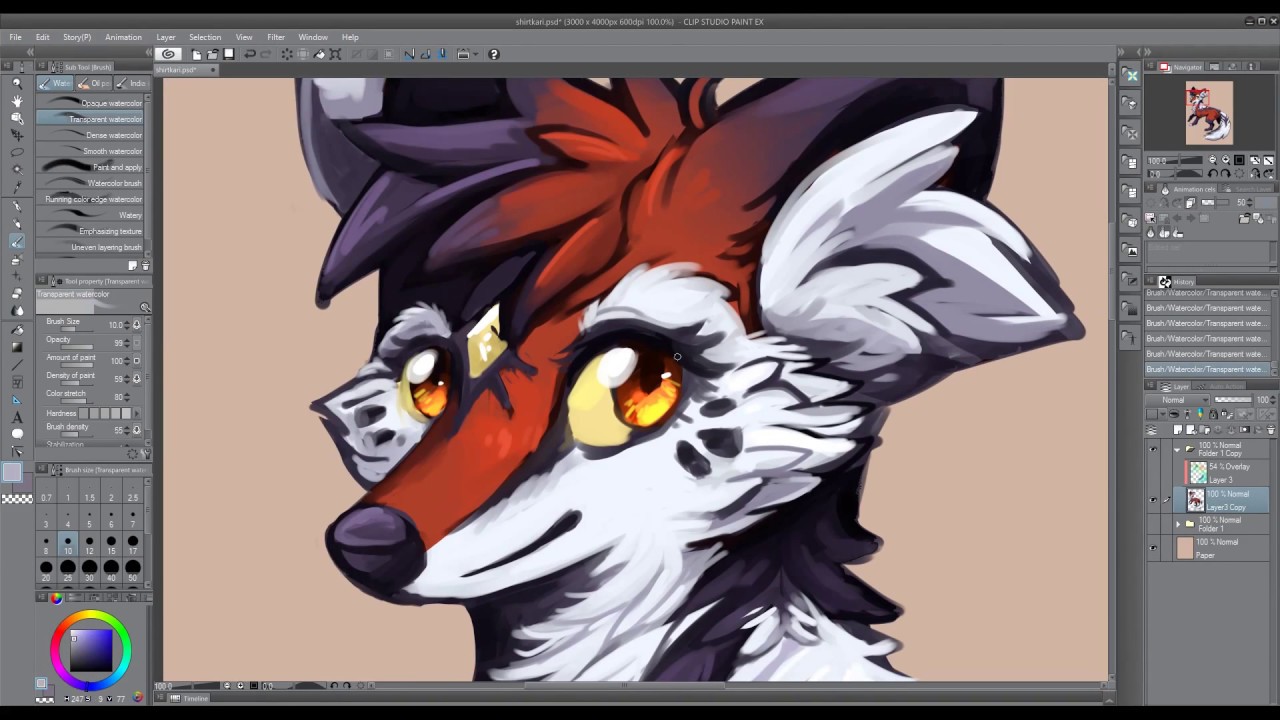Toggle visibility of Layer3 Copy

[x=1153, y=500]
